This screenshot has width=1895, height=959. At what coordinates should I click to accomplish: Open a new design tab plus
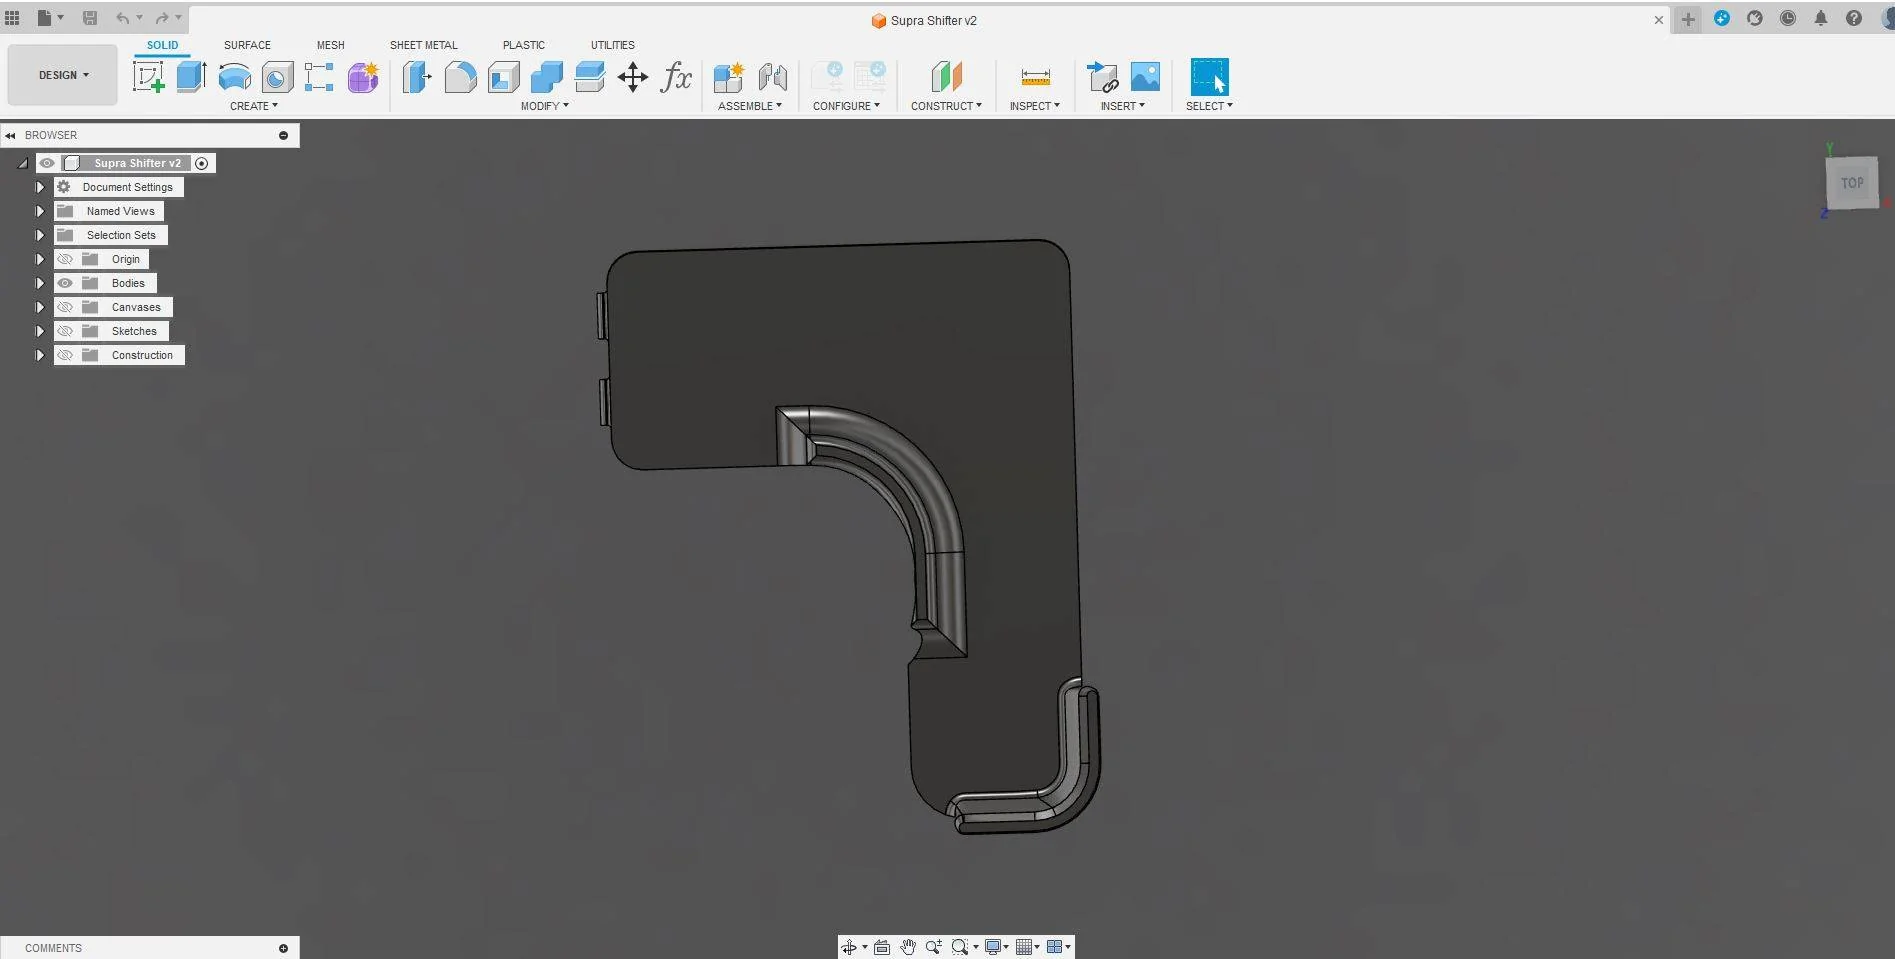tap(1688, 19)
